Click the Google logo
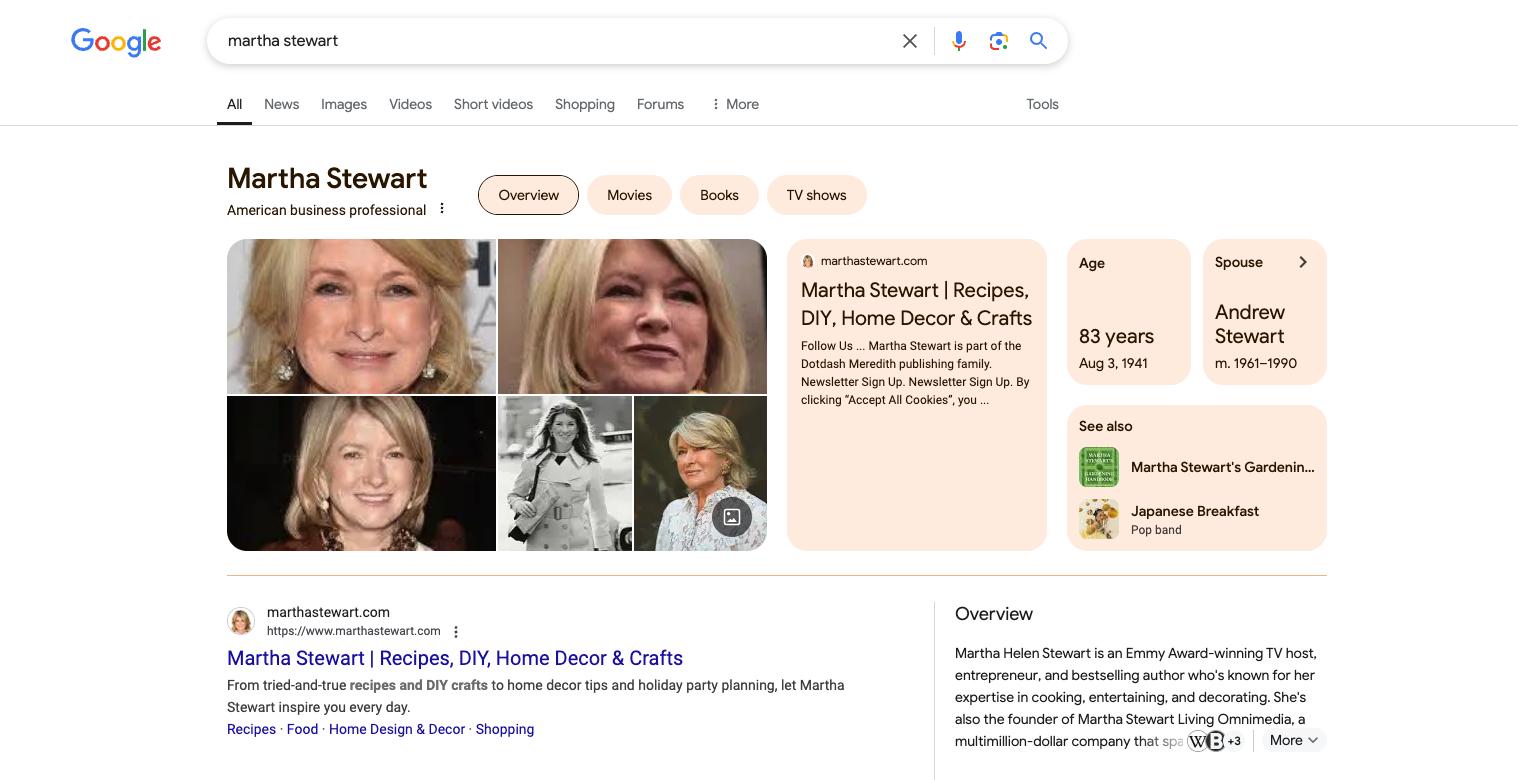 pyautogui.click(x=116, y=41)
